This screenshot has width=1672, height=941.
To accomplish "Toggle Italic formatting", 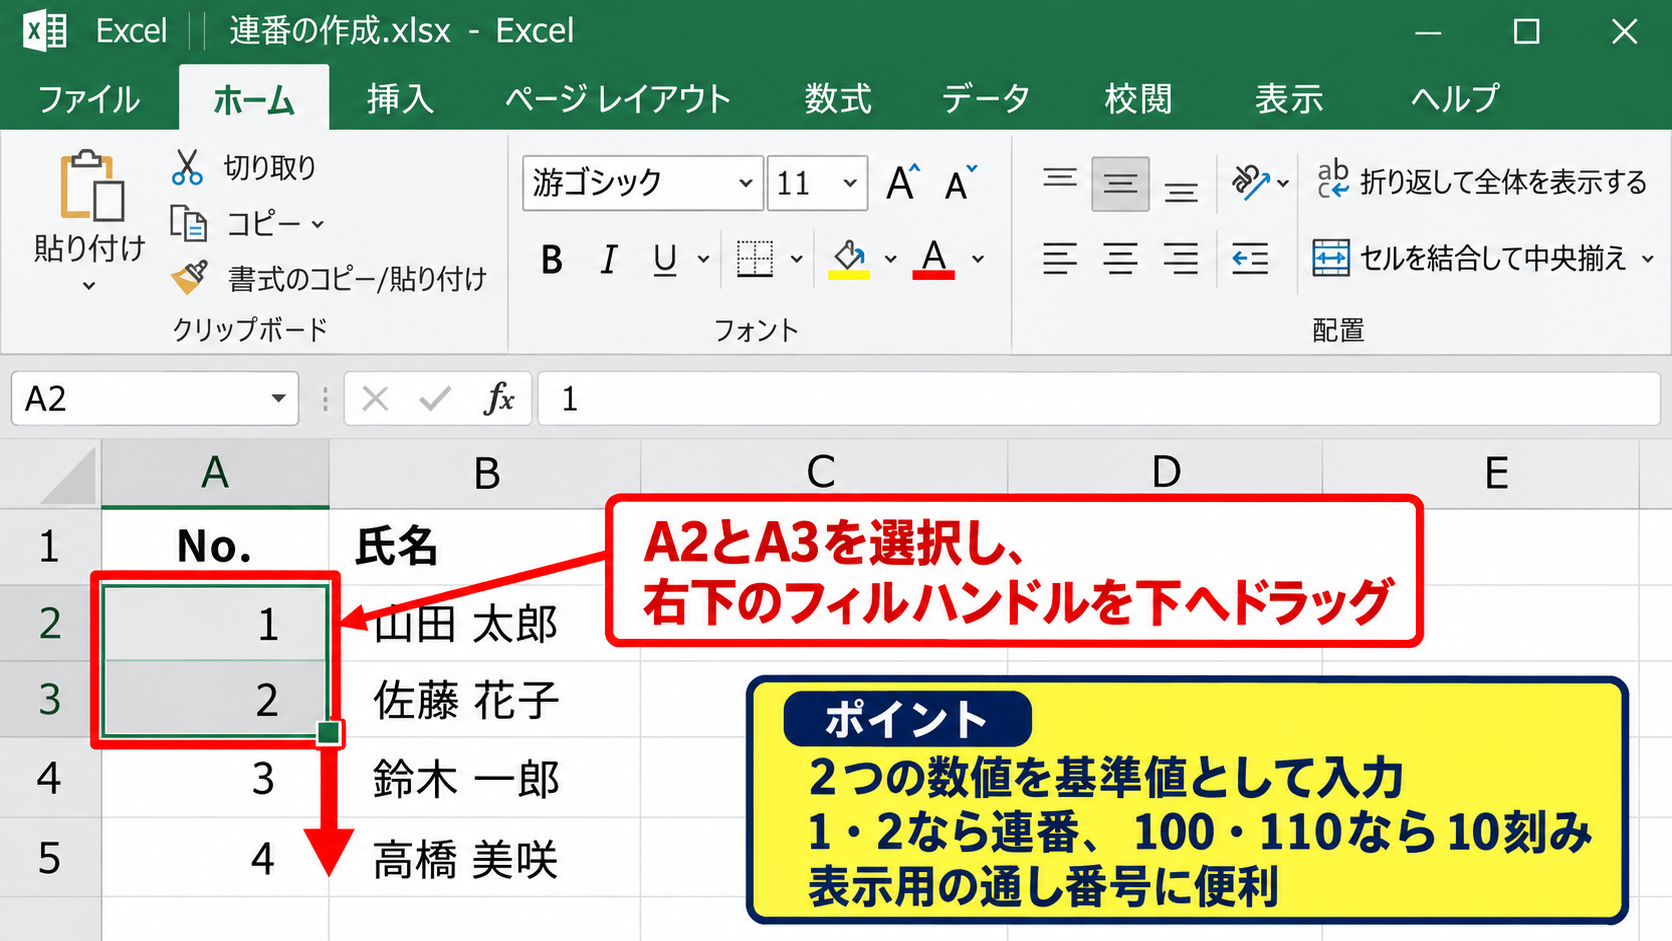I will pos(608,260).
